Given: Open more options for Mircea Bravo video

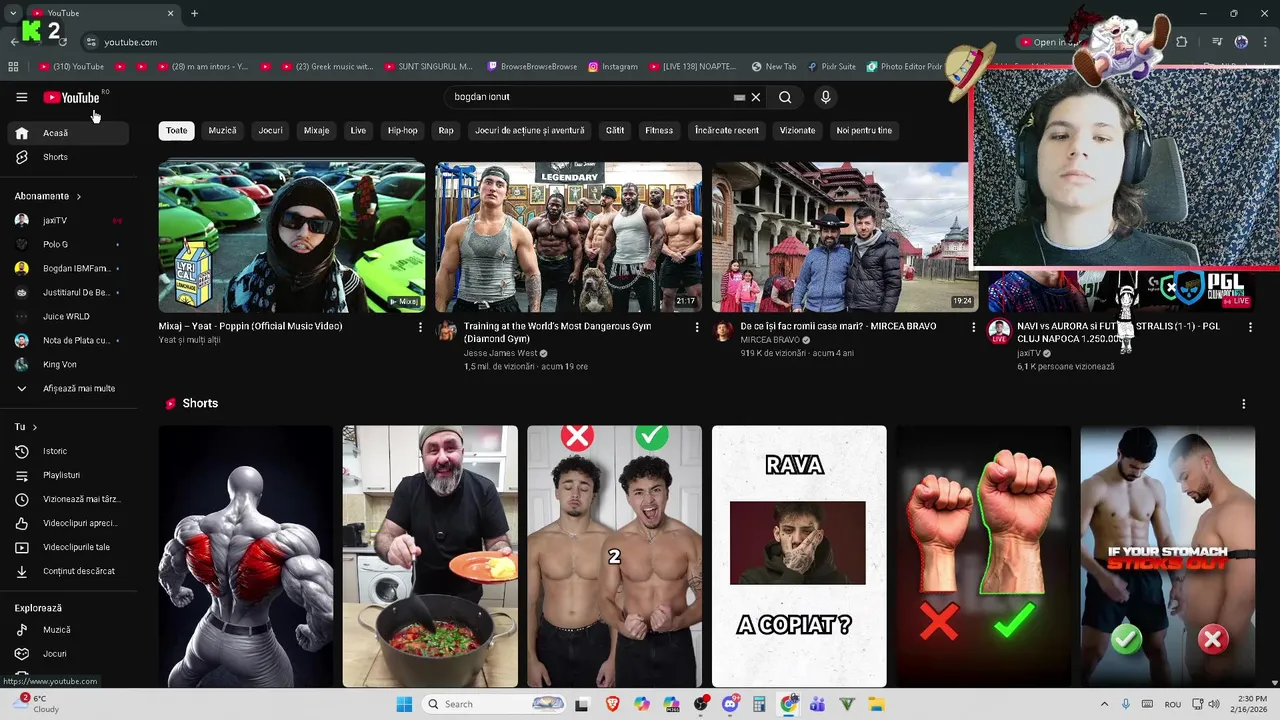Looking at the screenshot, I should coord(974,327).
